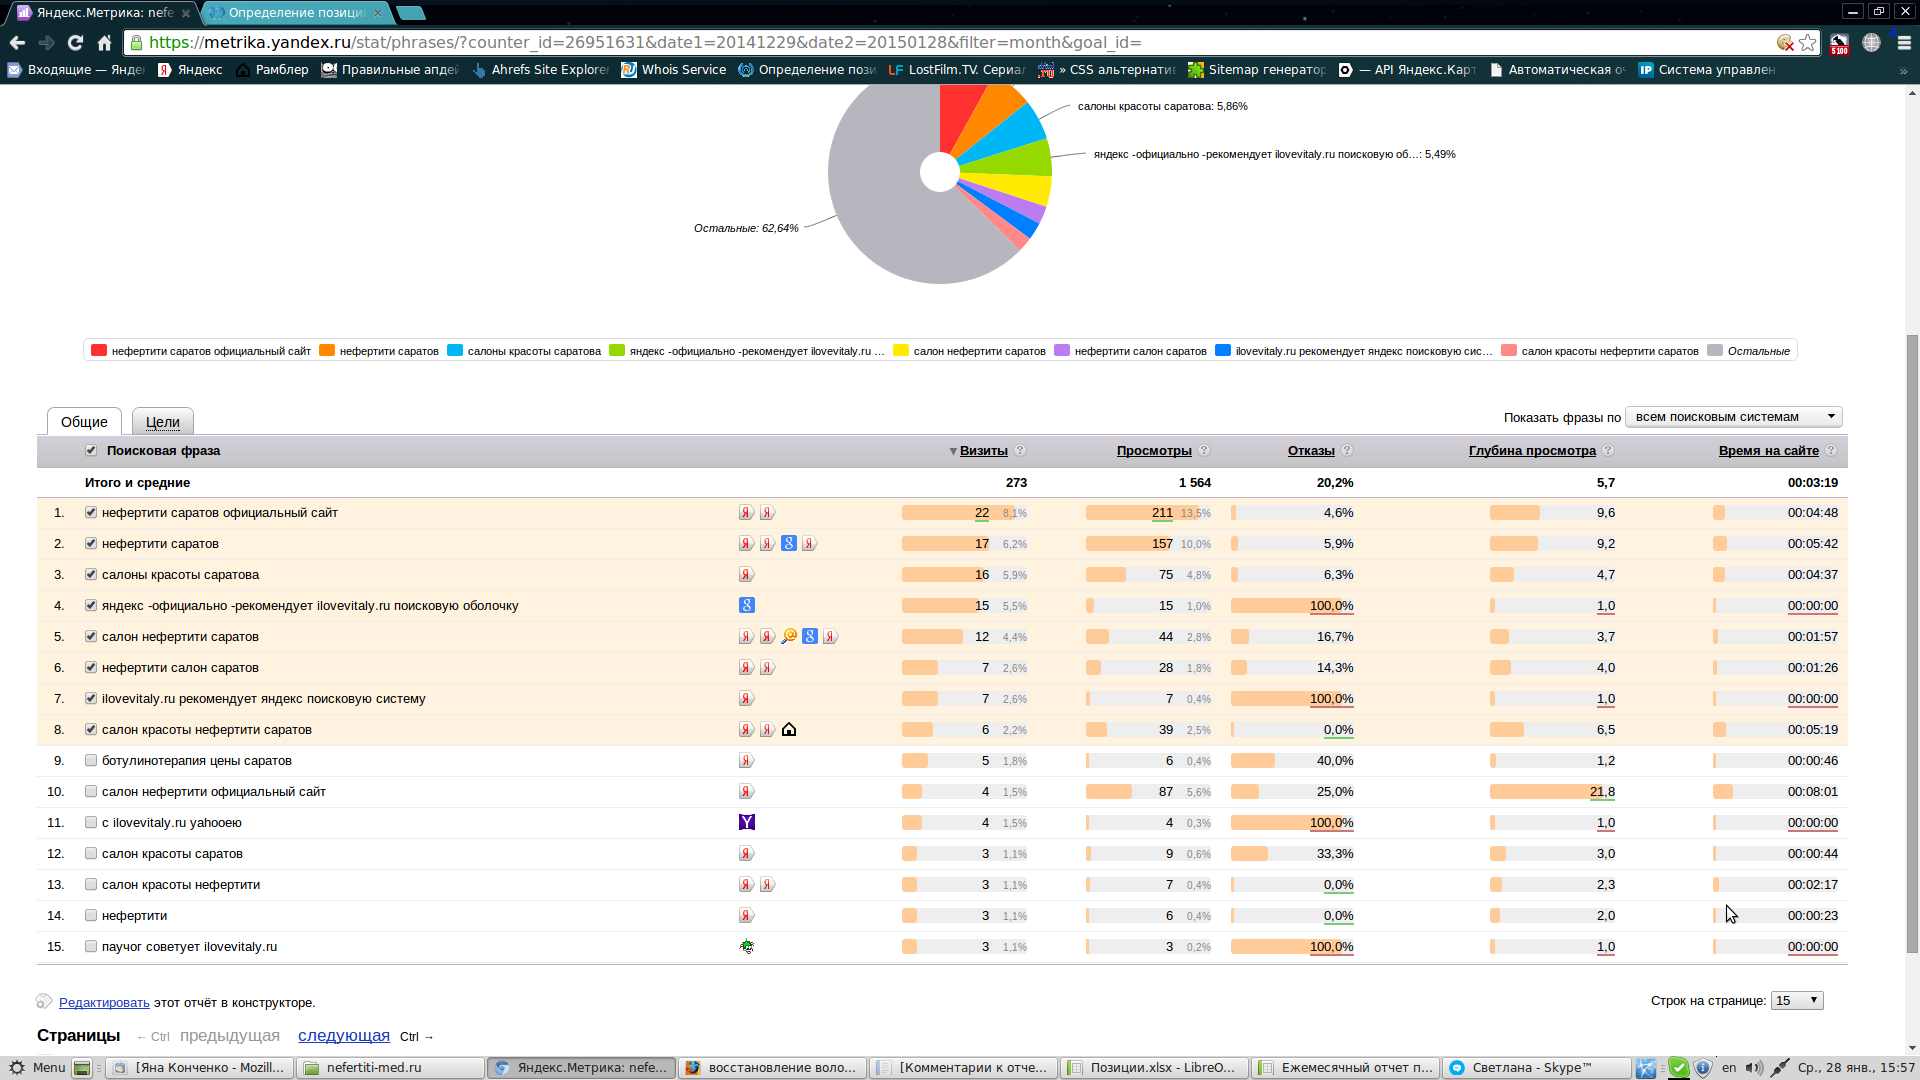Viewport: 1920px width, 1080px height.
Task: Click the globe extension icon in toolbar
Action: pyautogui.click(x=1871, y=42)
